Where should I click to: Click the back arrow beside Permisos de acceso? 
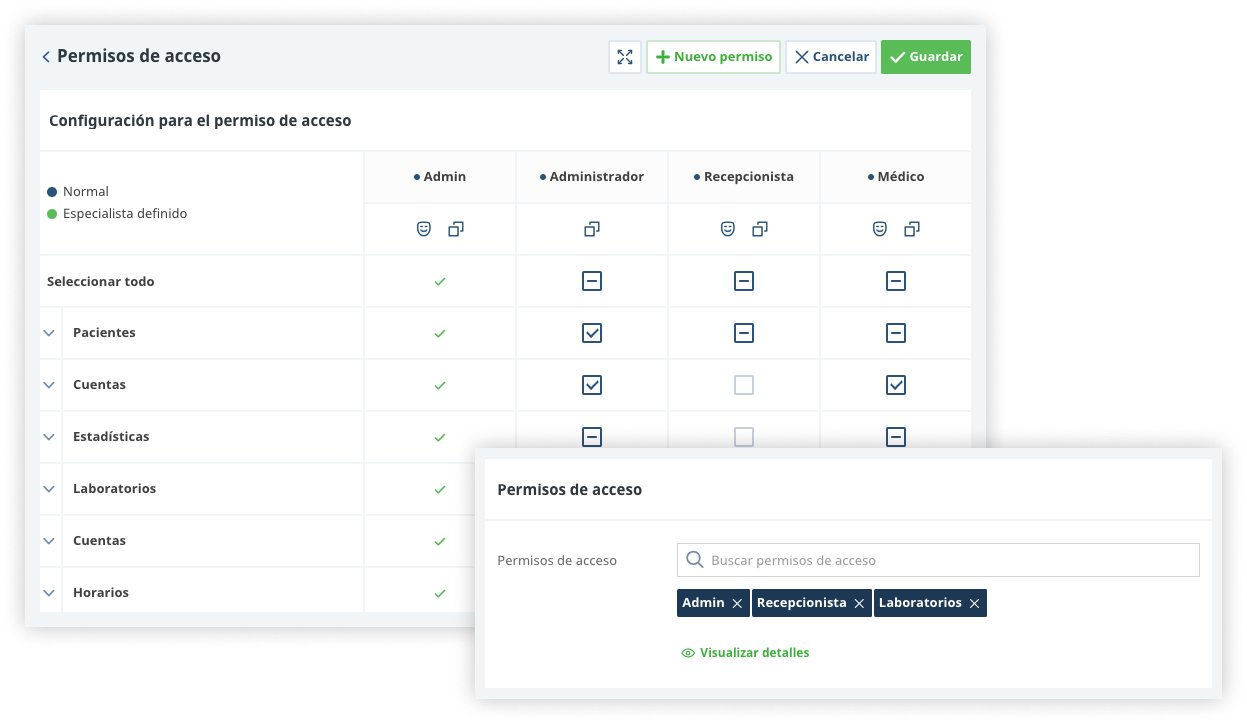(x=46, y=57)
